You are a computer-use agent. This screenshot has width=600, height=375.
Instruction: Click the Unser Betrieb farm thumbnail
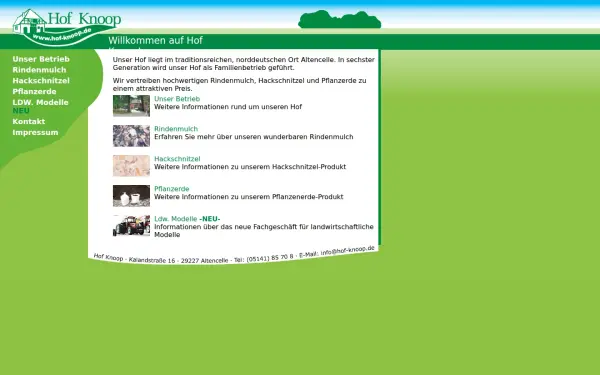point(131,106)
